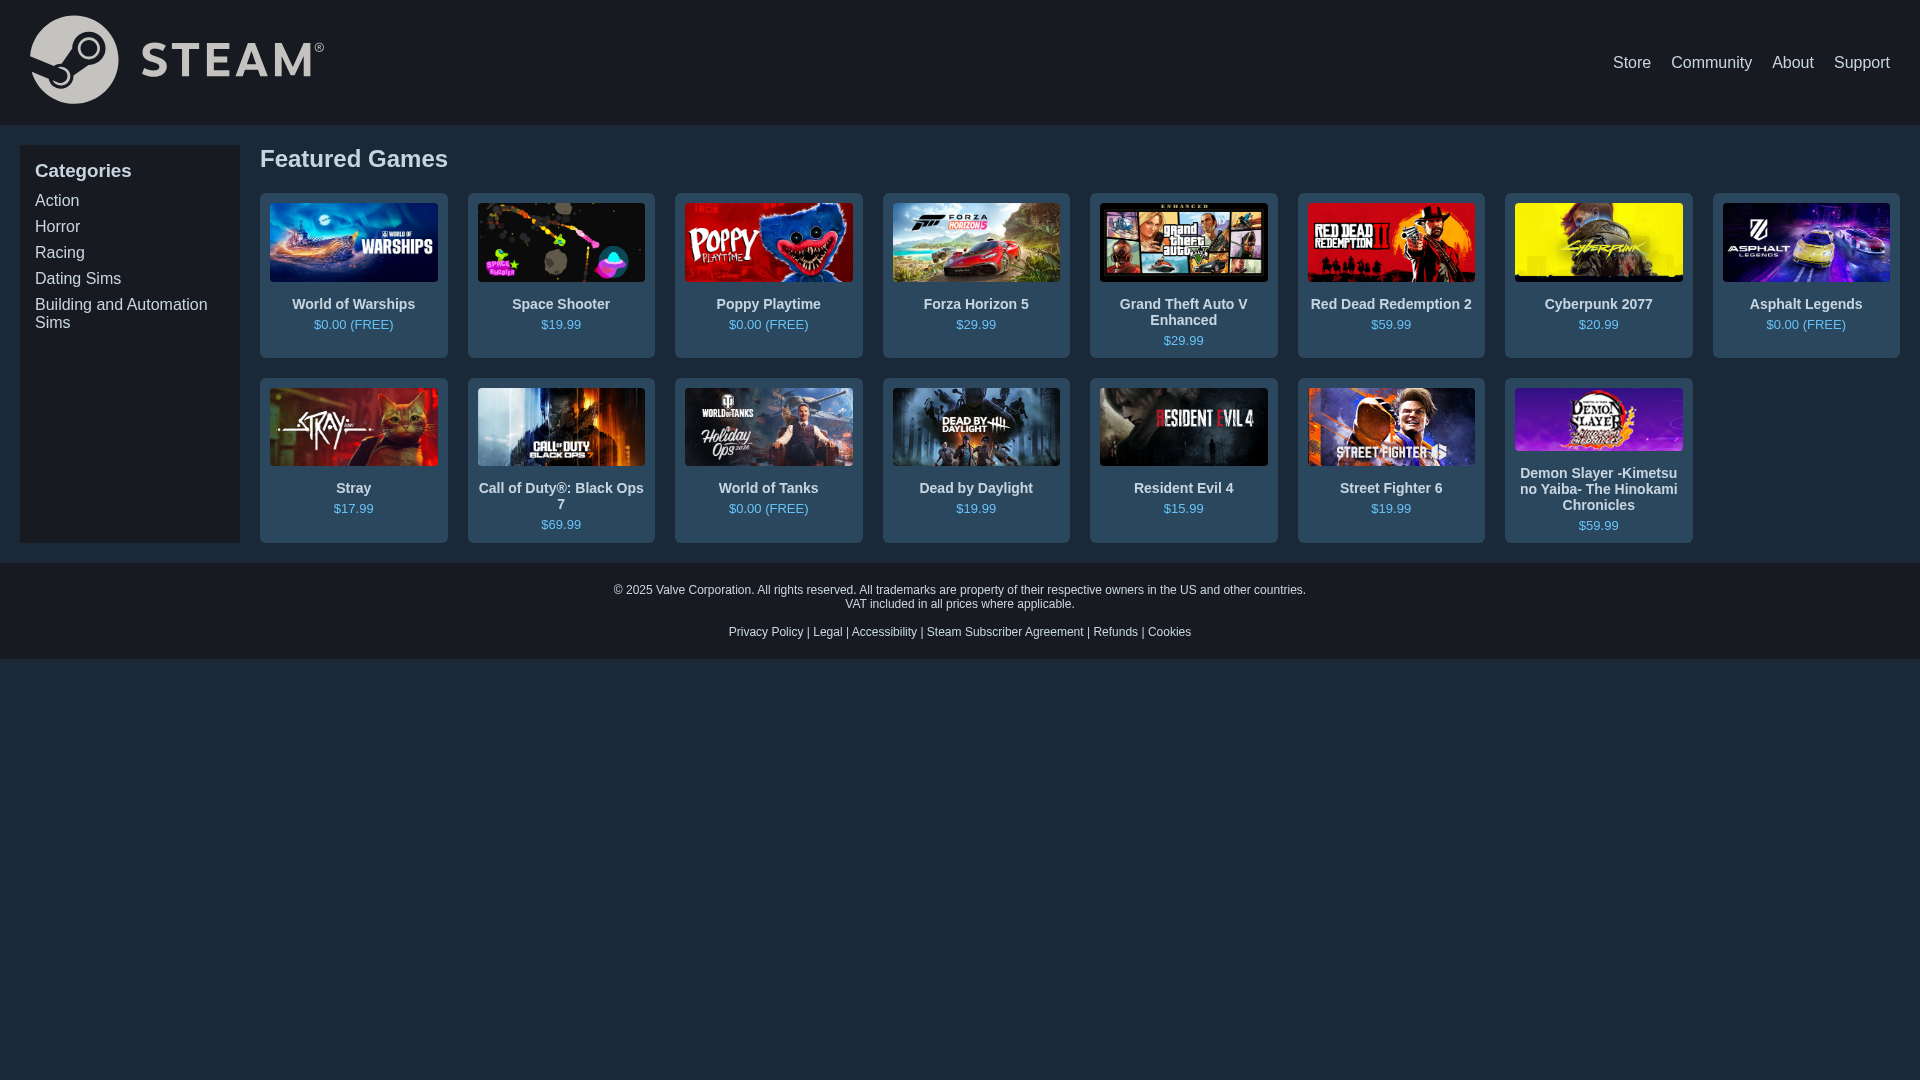Open the Resident Evil 4 thumbnail
Viewport: 1920px width, 1080px height.
(x=1183, y=427)
